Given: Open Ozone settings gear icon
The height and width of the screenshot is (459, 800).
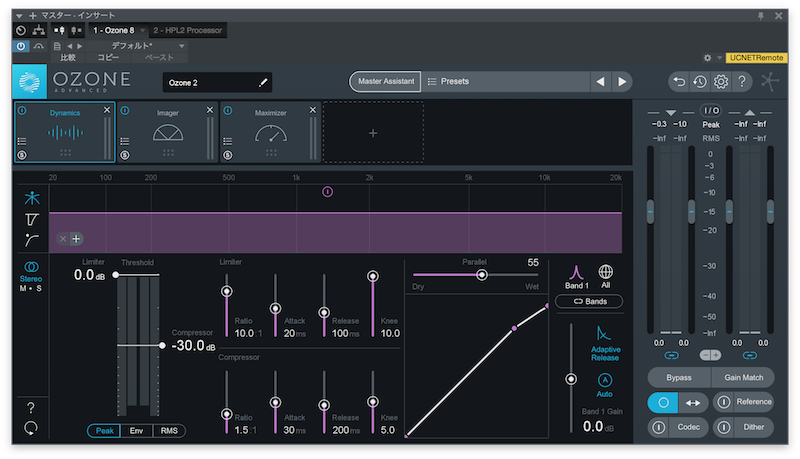Looking at the screenshot, I should [721, 82].
